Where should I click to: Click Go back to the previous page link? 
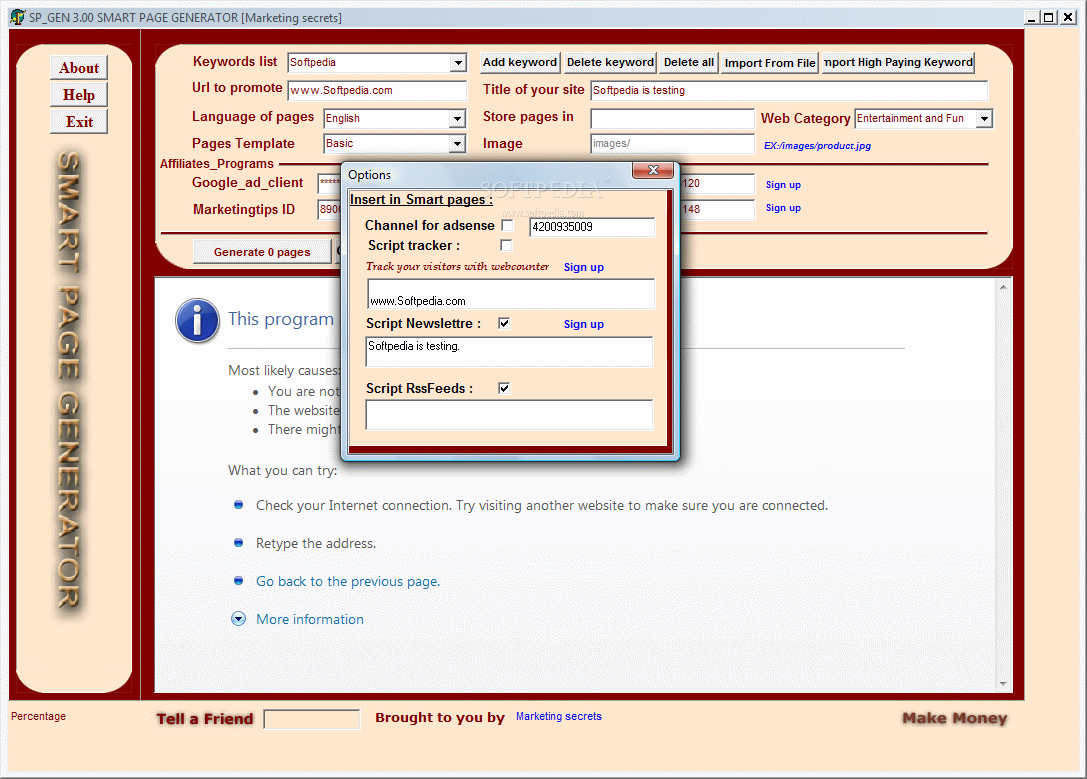click(348, 581)
